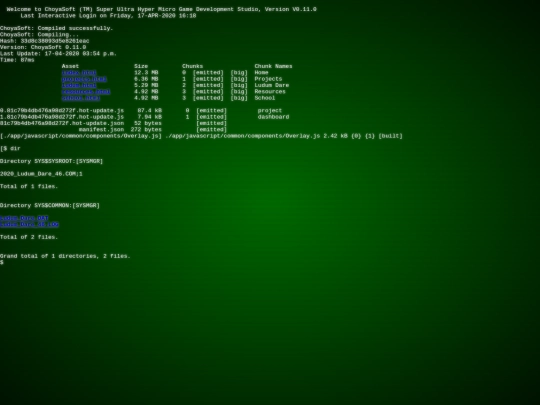
Task: Open the ludum.html asset link
Action: pos(79,85)
